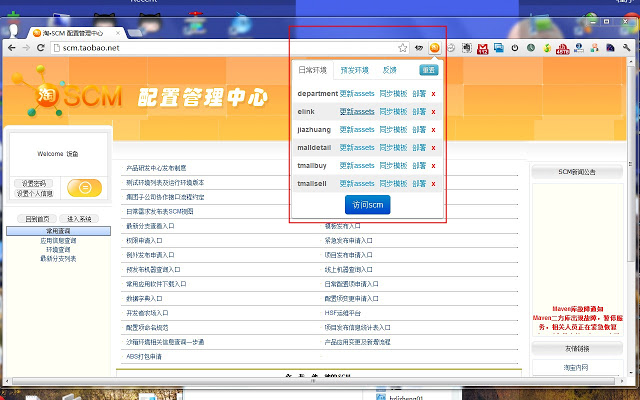Select 环境查询 in left sidebar
Screen dimensions: 640x400
pyautogui.click(x=58, y=249)
